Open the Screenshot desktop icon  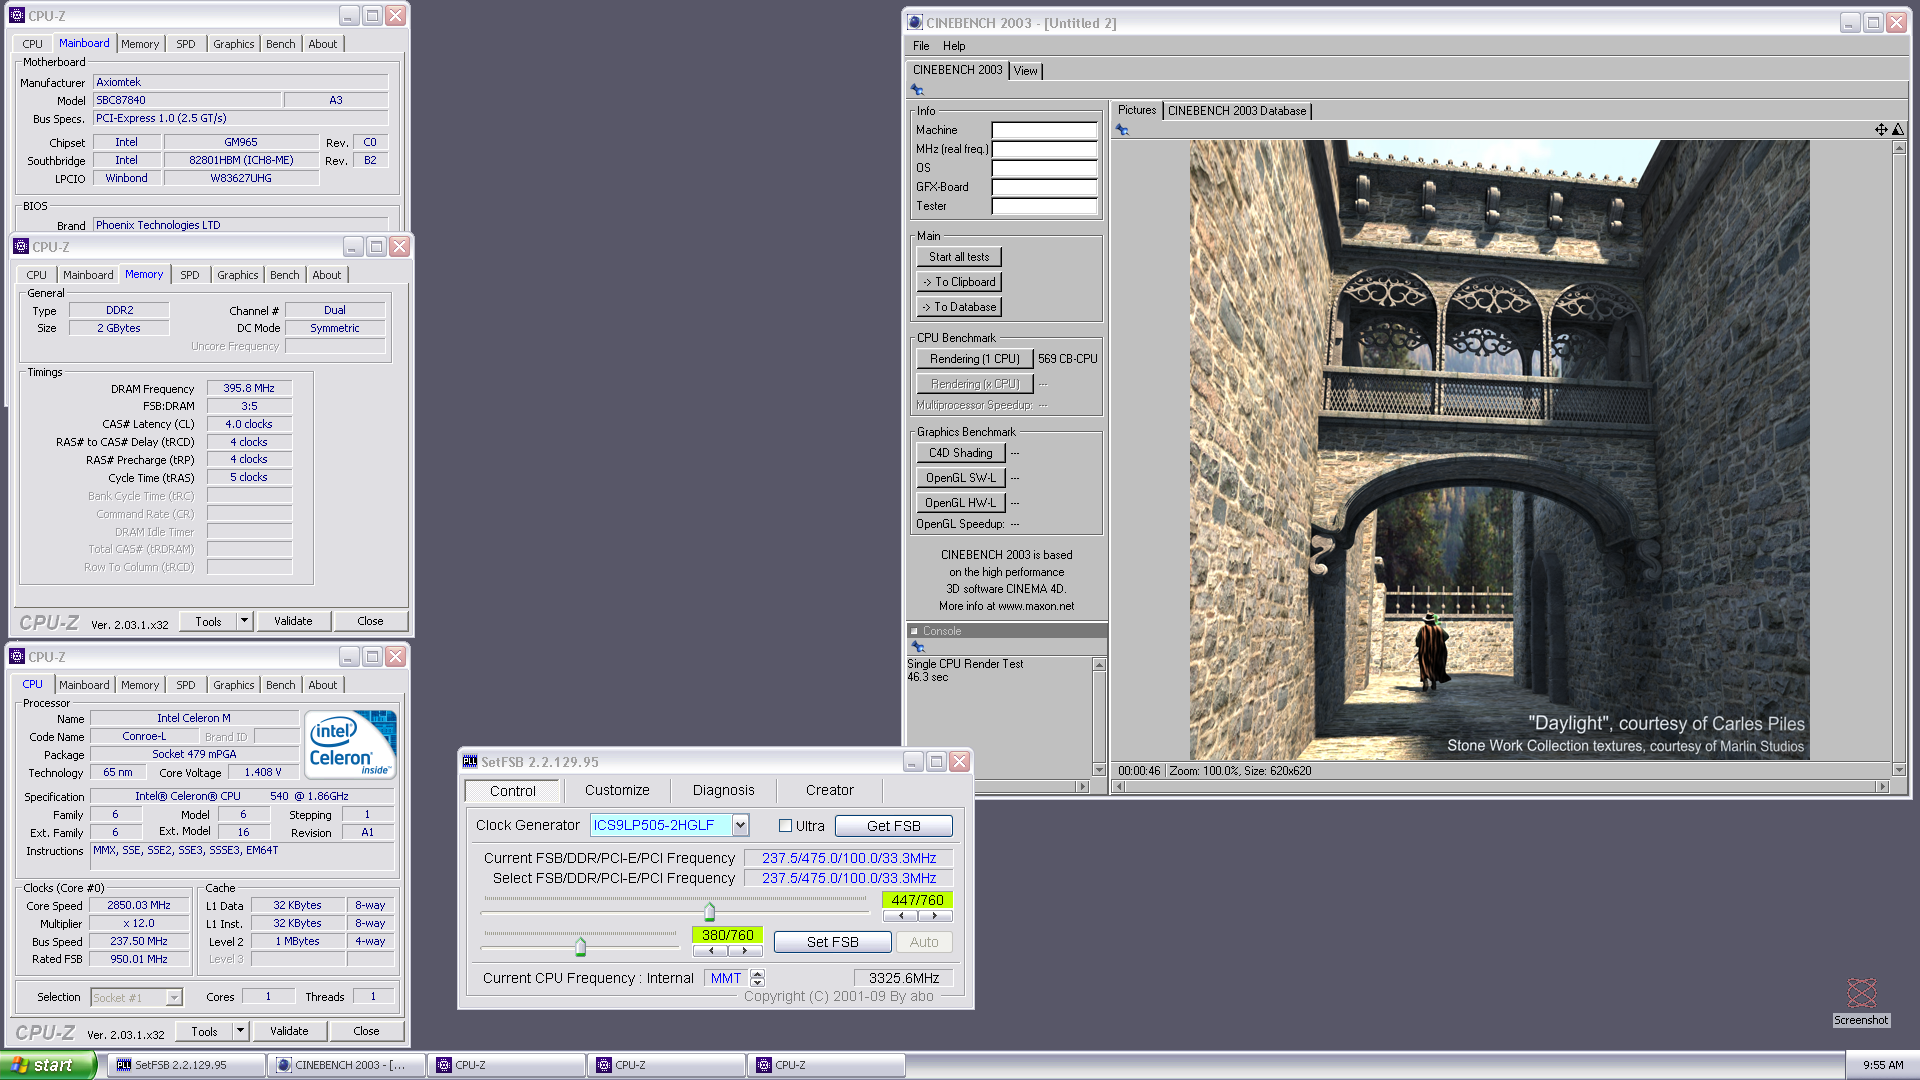coord(1861,1001)
